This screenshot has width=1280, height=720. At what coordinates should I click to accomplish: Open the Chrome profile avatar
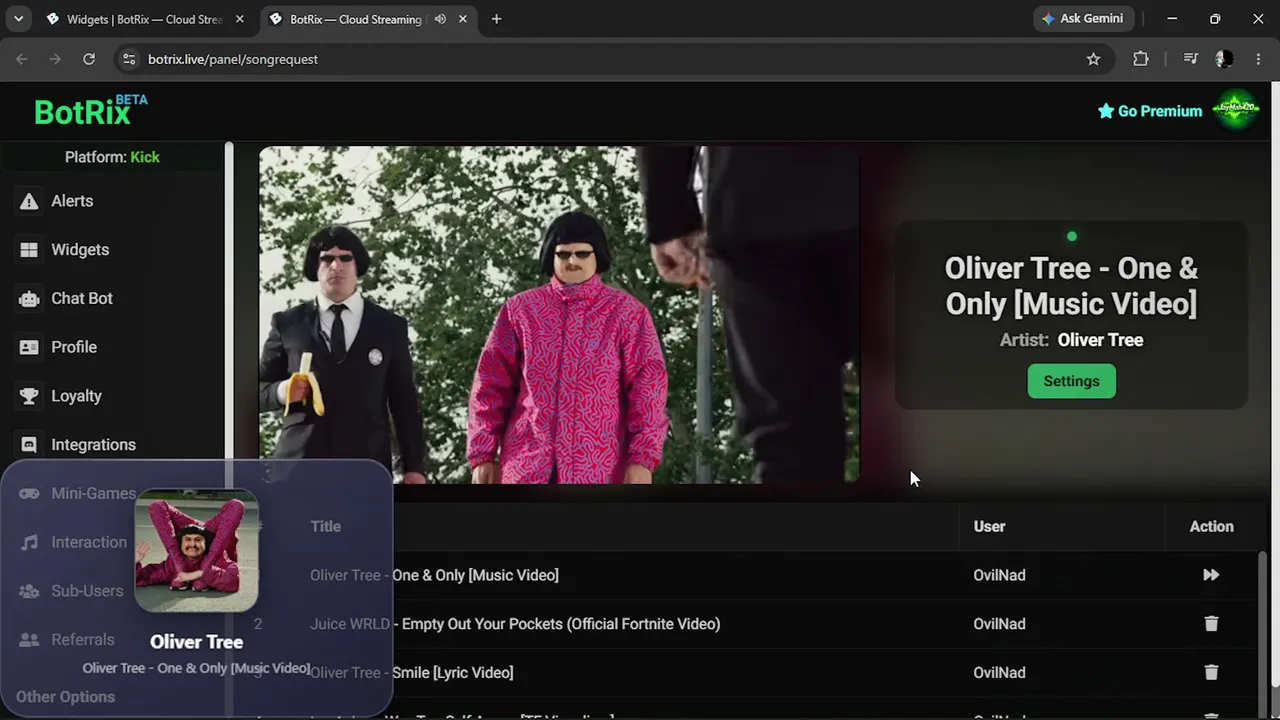click(1224, 59)
